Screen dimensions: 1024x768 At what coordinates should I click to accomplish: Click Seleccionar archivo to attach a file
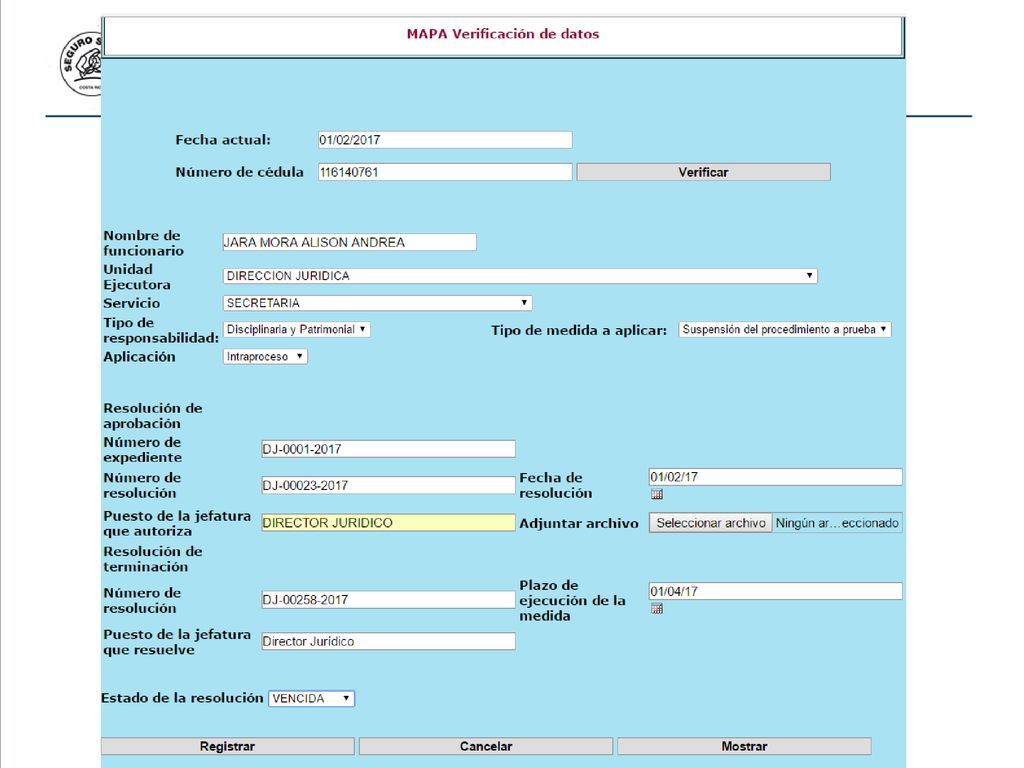[711, 523]
